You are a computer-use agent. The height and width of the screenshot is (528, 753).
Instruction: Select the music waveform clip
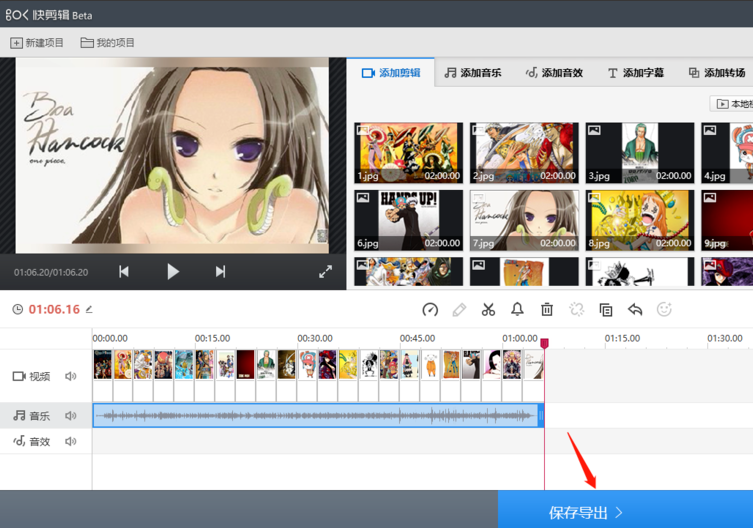point(316,416)
